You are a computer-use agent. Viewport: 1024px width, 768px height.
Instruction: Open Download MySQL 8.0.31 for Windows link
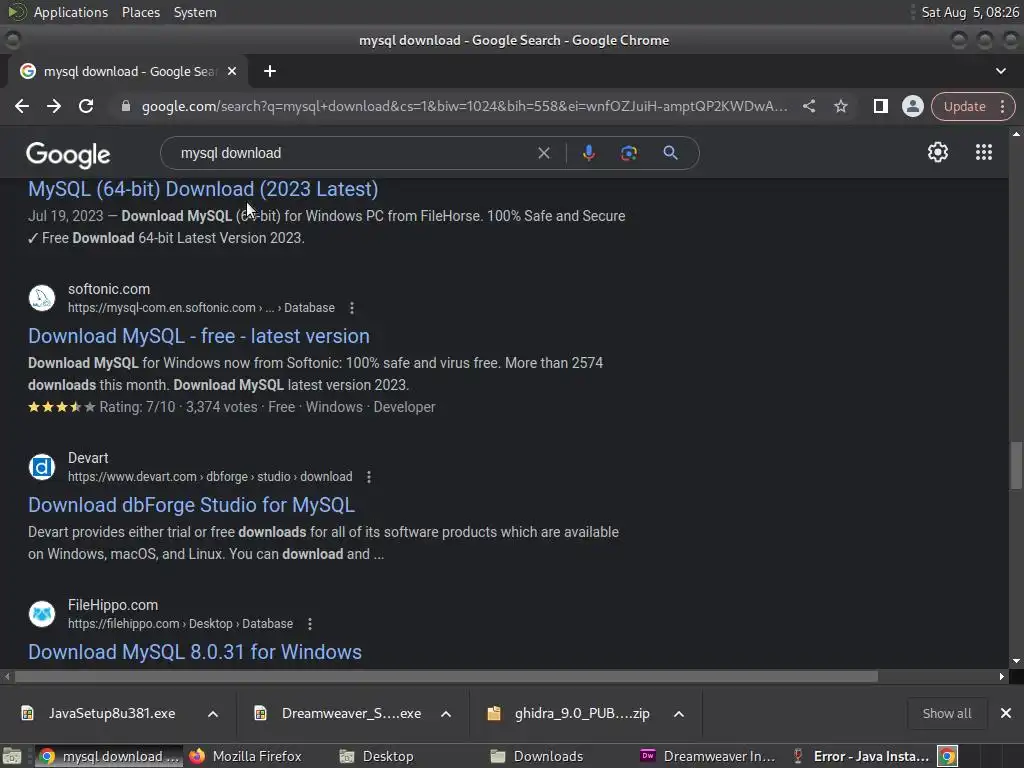[x=195, y=652]
